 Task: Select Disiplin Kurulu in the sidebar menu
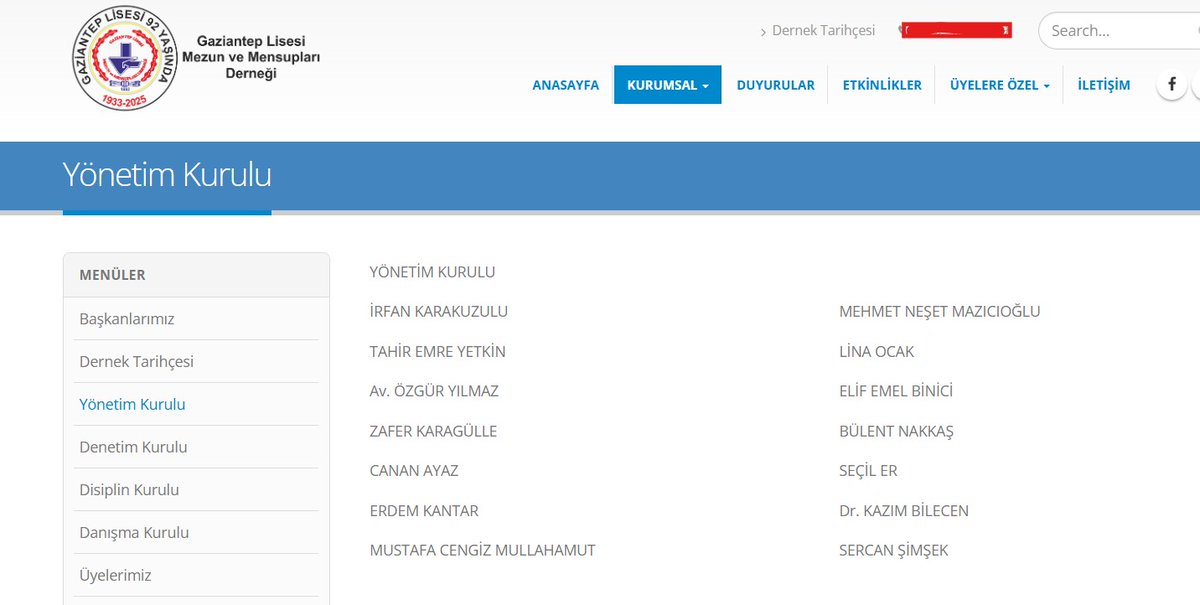pos(129,490)
